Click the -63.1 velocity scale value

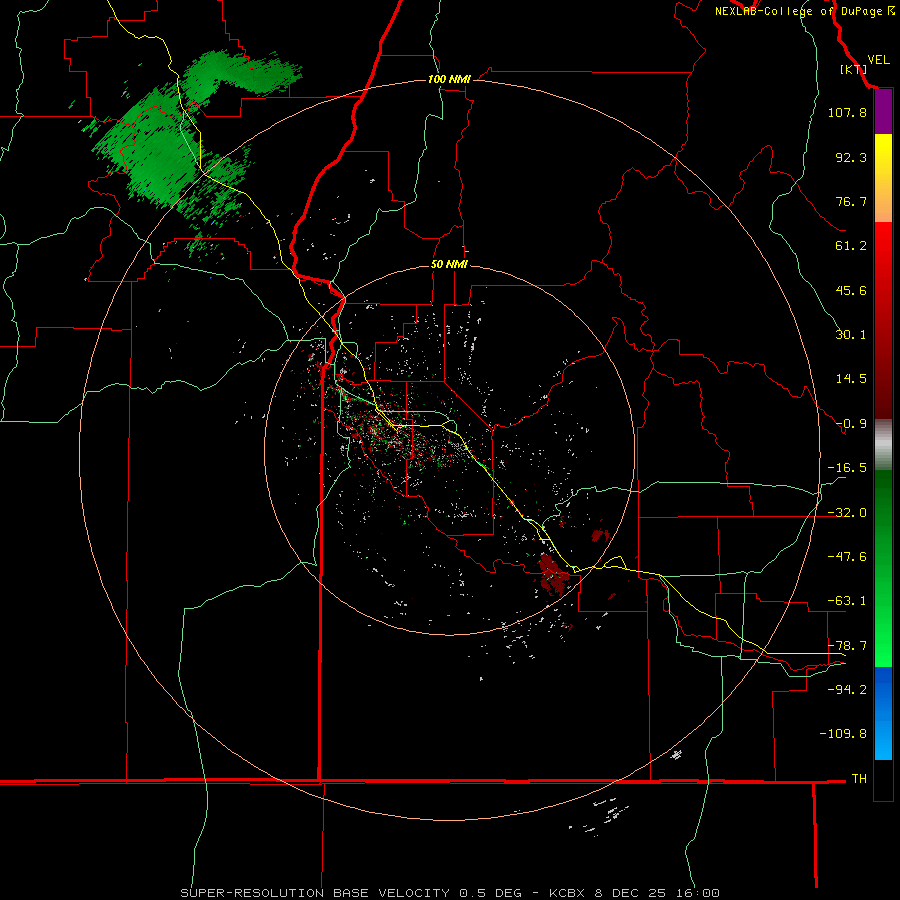847,600
